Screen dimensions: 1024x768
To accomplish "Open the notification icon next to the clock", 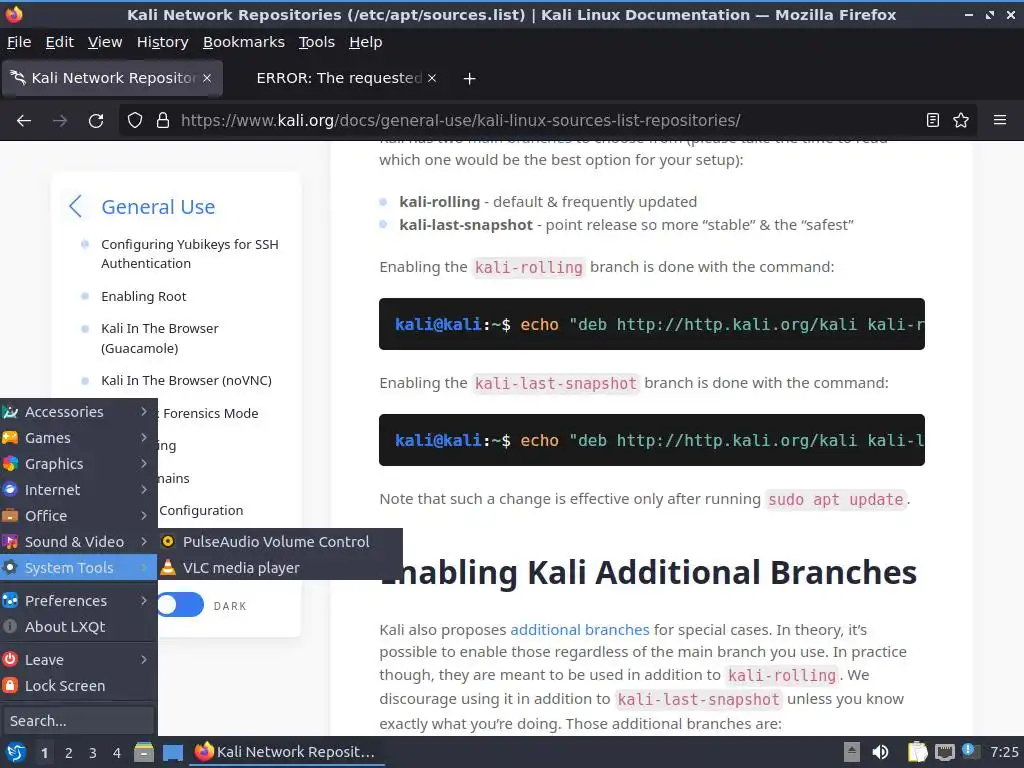I will 970,752.
